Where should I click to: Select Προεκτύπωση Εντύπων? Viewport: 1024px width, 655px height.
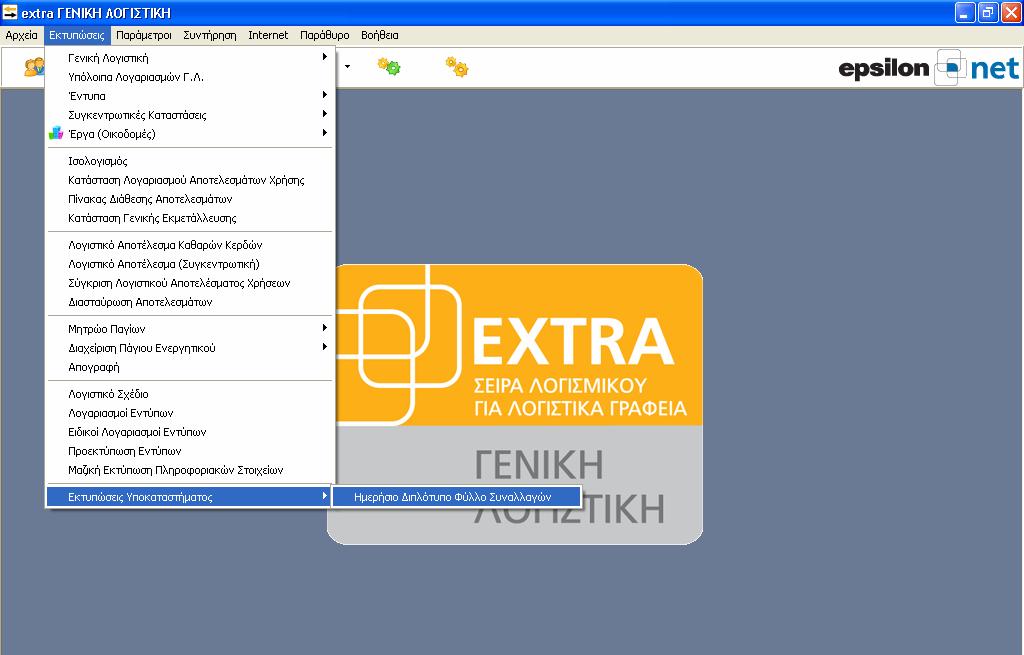coord(189,451)
